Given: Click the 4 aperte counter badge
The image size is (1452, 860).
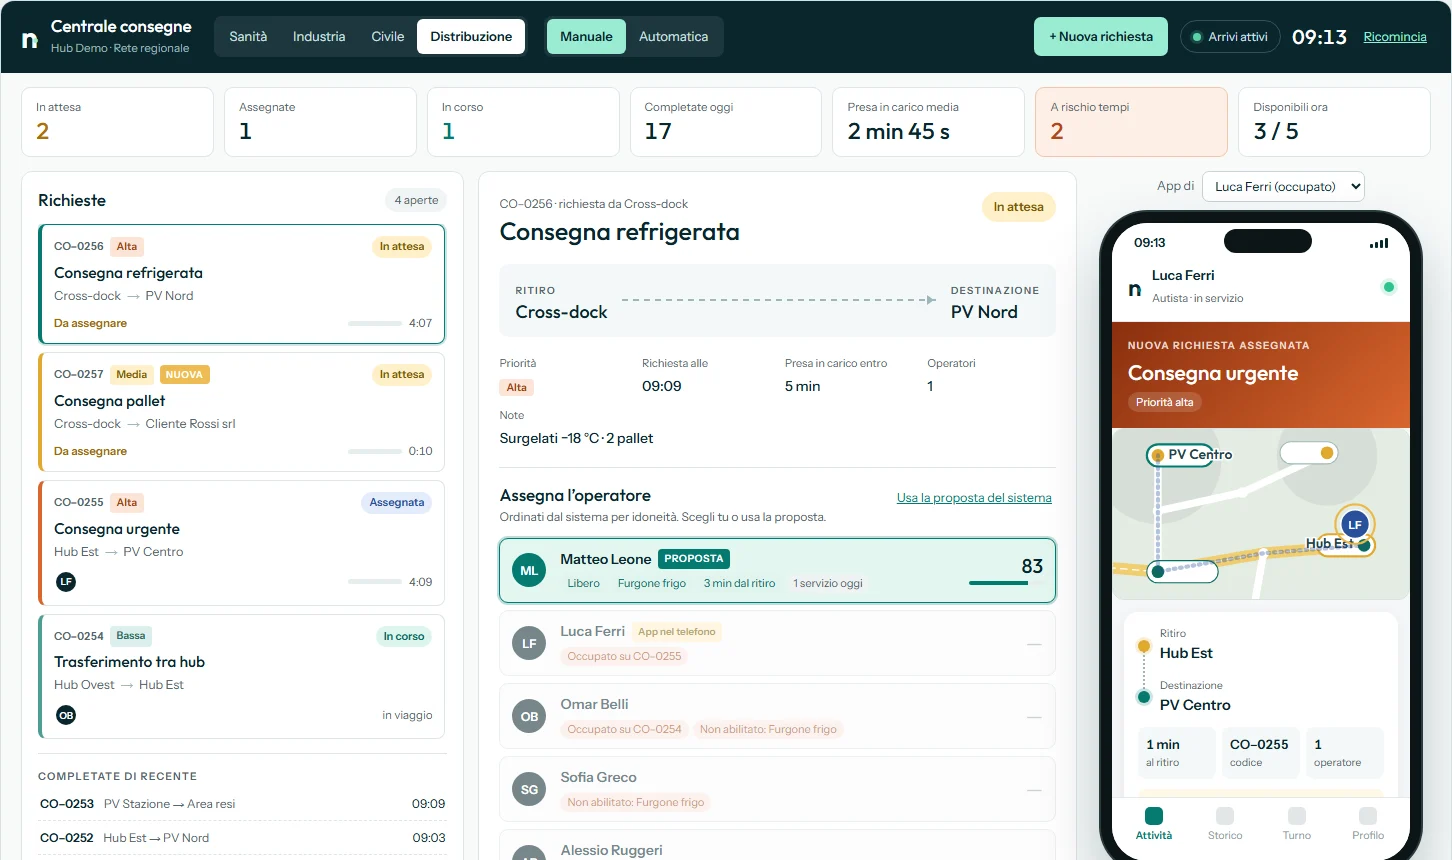Looking at the screenshot, I should 416,200.
